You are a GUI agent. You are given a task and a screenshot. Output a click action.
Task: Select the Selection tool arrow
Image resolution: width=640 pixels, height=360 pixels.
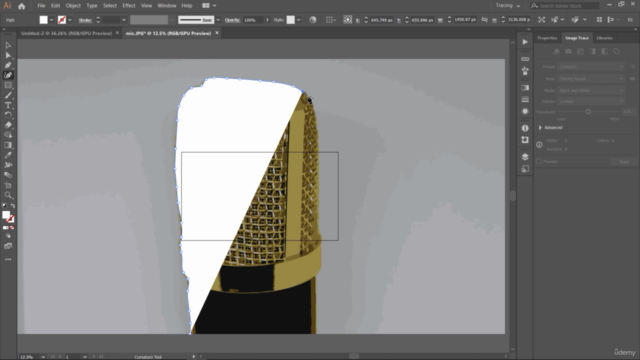[8, 45]
